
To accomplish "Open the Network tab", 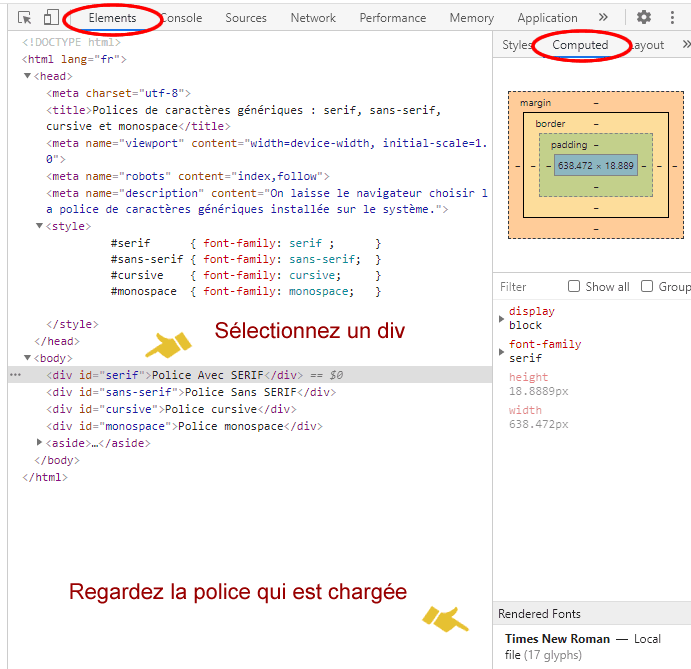I will point(313,18).
